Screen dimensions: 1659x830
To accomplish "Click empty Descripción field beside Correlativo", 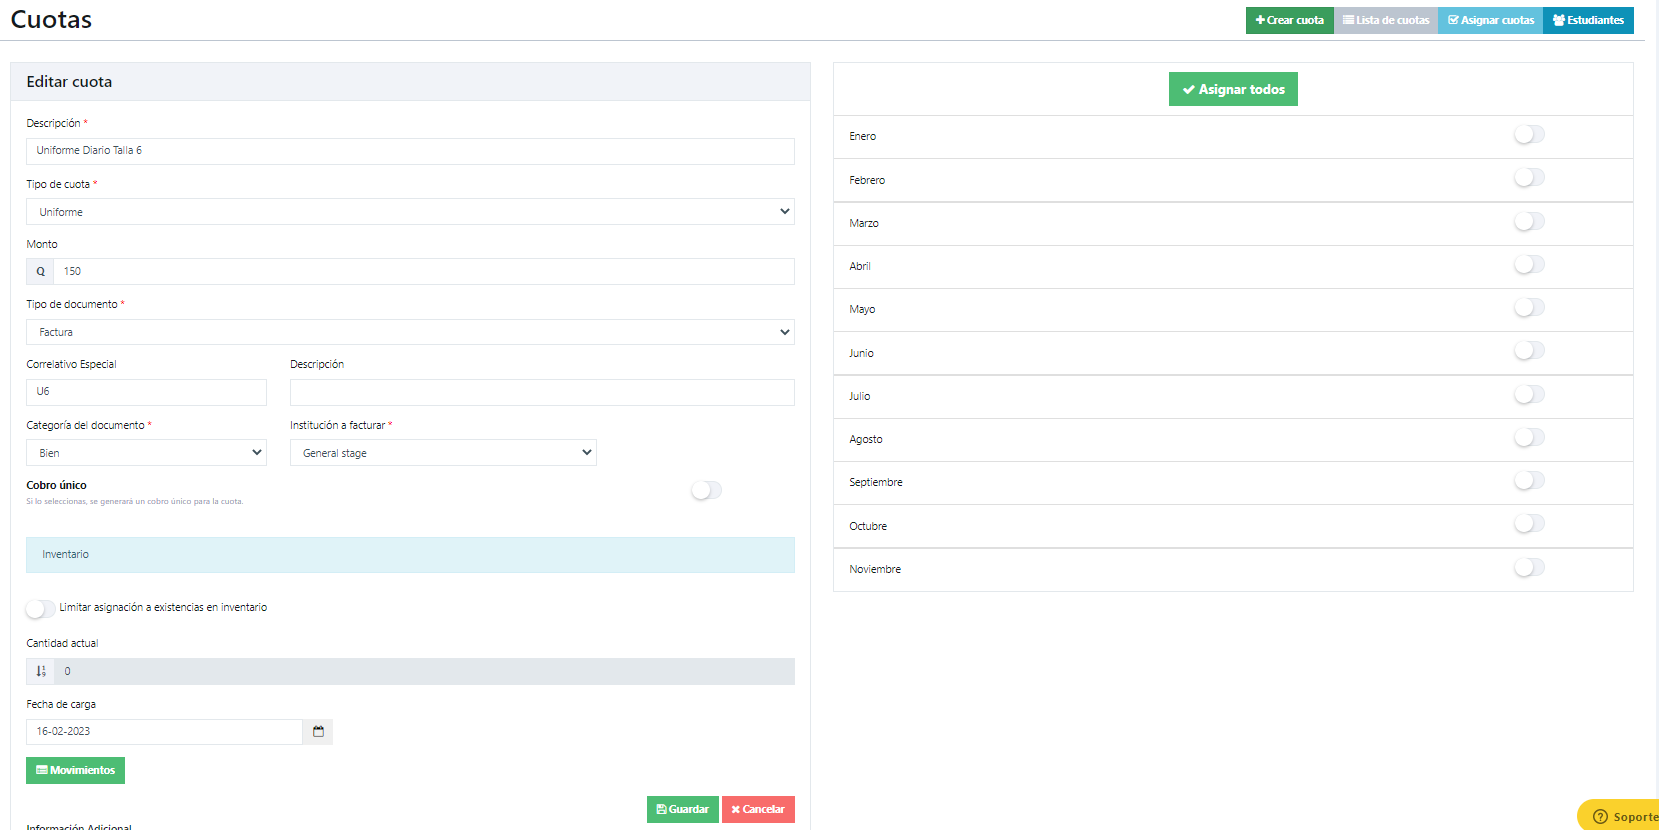I will [542, 392].
